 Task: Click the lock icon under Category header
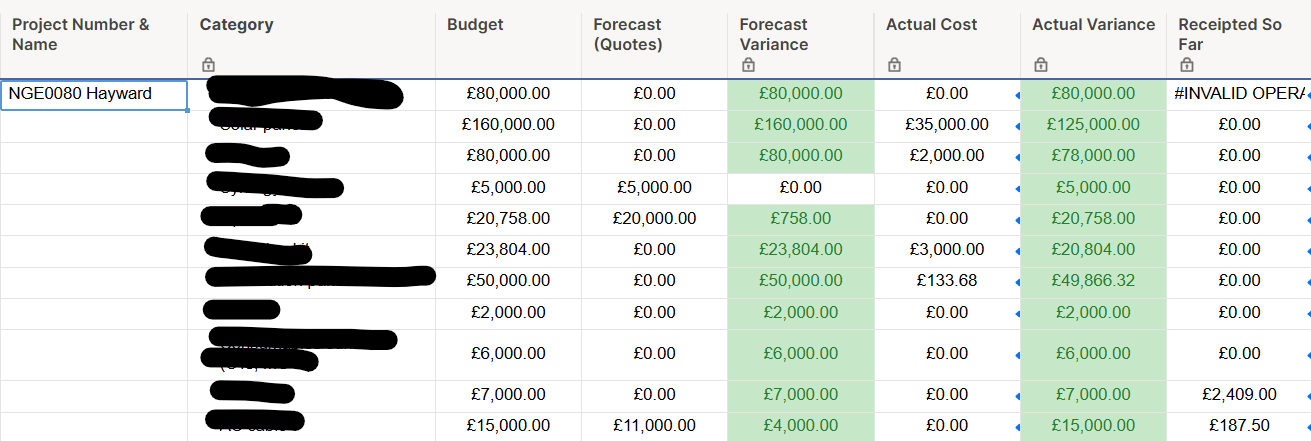click(208, 65)
